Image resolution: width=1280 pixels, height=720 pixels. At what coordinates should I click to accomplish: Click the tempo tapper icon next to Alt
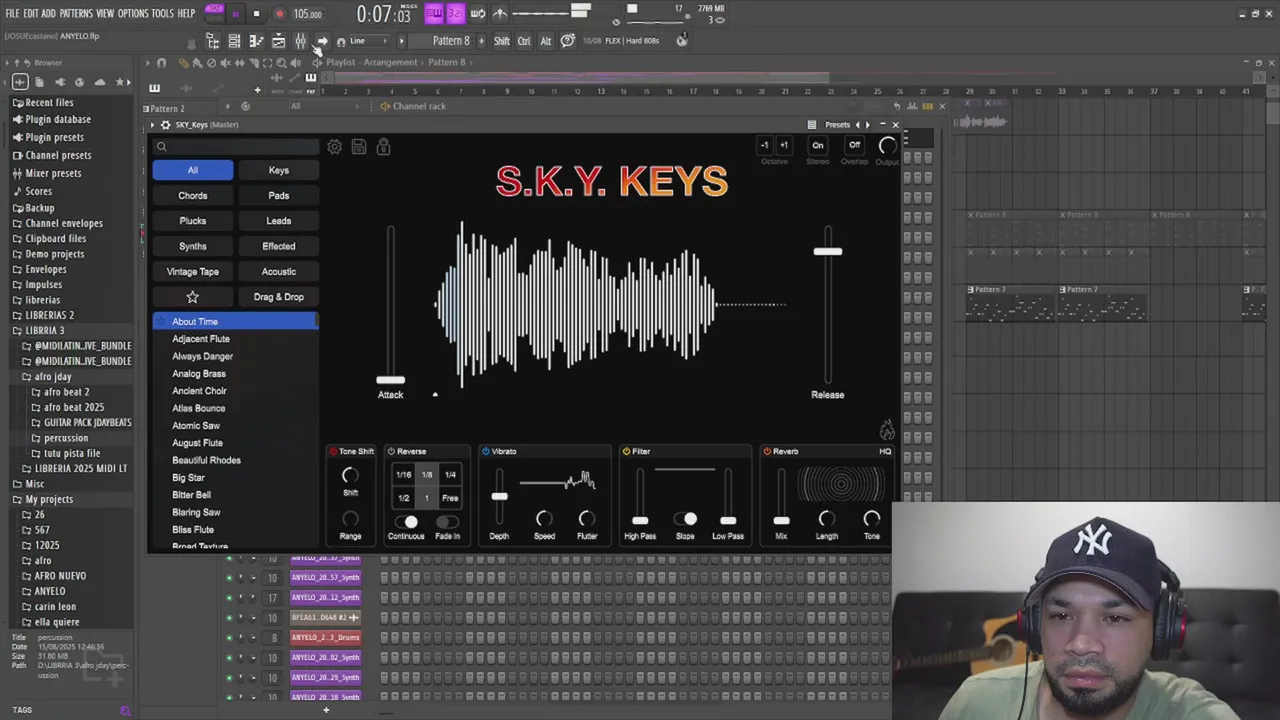[567, 41]
